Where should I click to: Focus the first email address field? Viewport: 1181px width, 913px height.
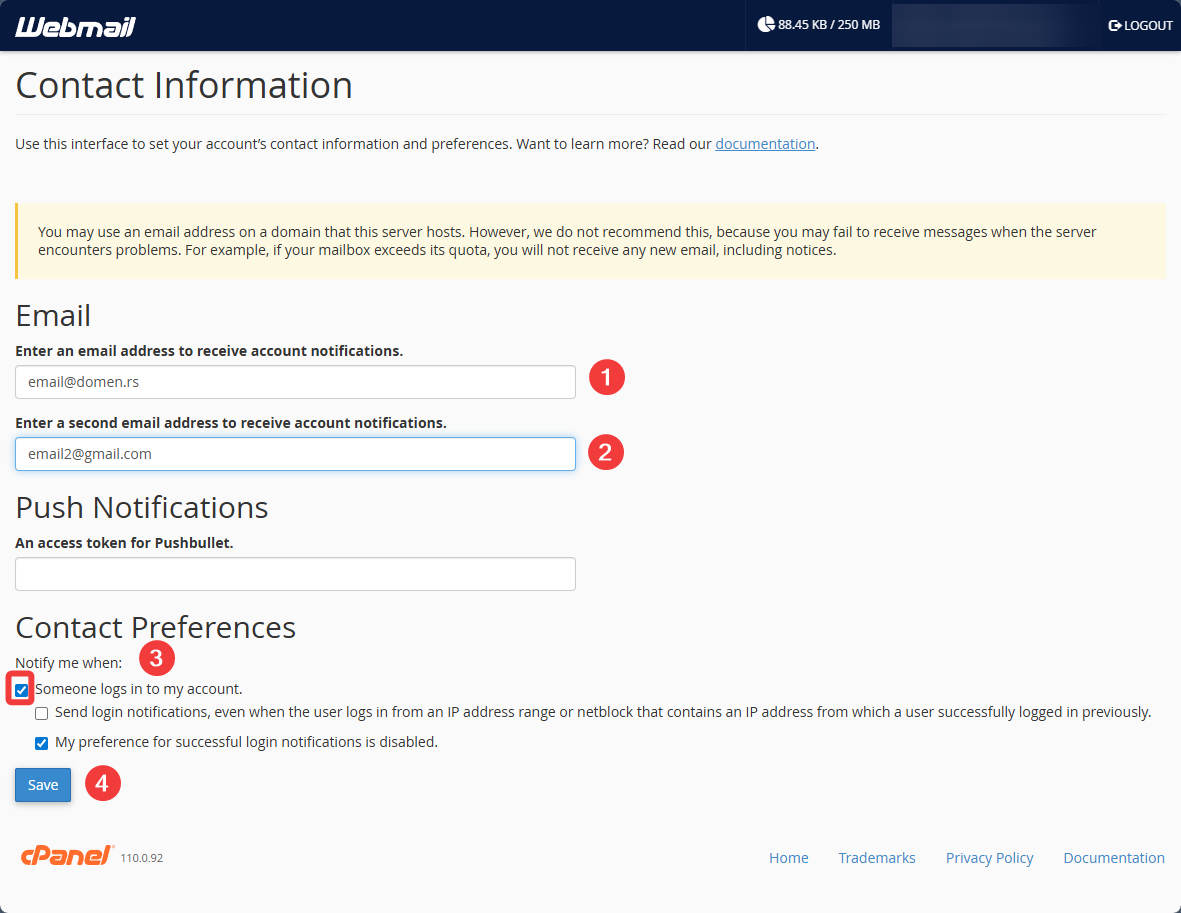[295, 382]
